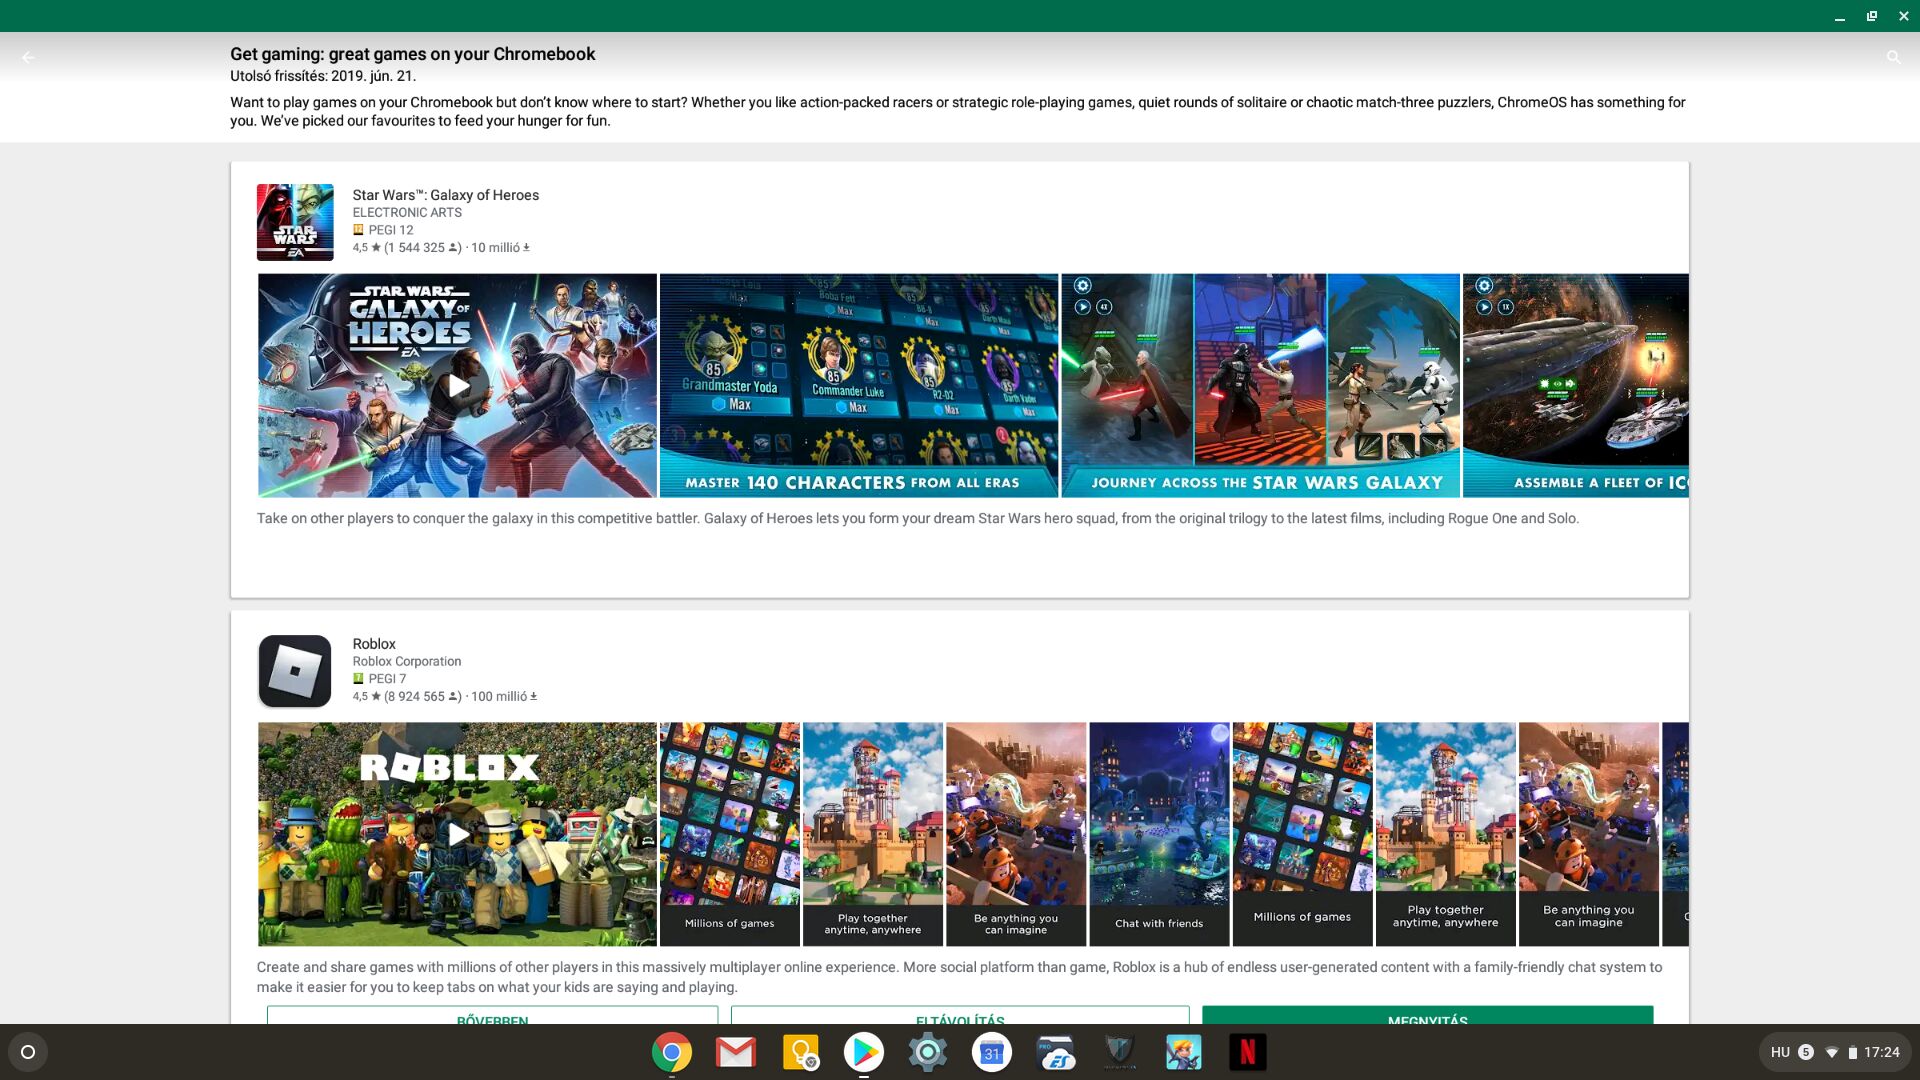The height and width of the screenshot is (1080, 1920).
Task: Open the blue cartoon game icon in shelf
Action: [1184, 1052]
